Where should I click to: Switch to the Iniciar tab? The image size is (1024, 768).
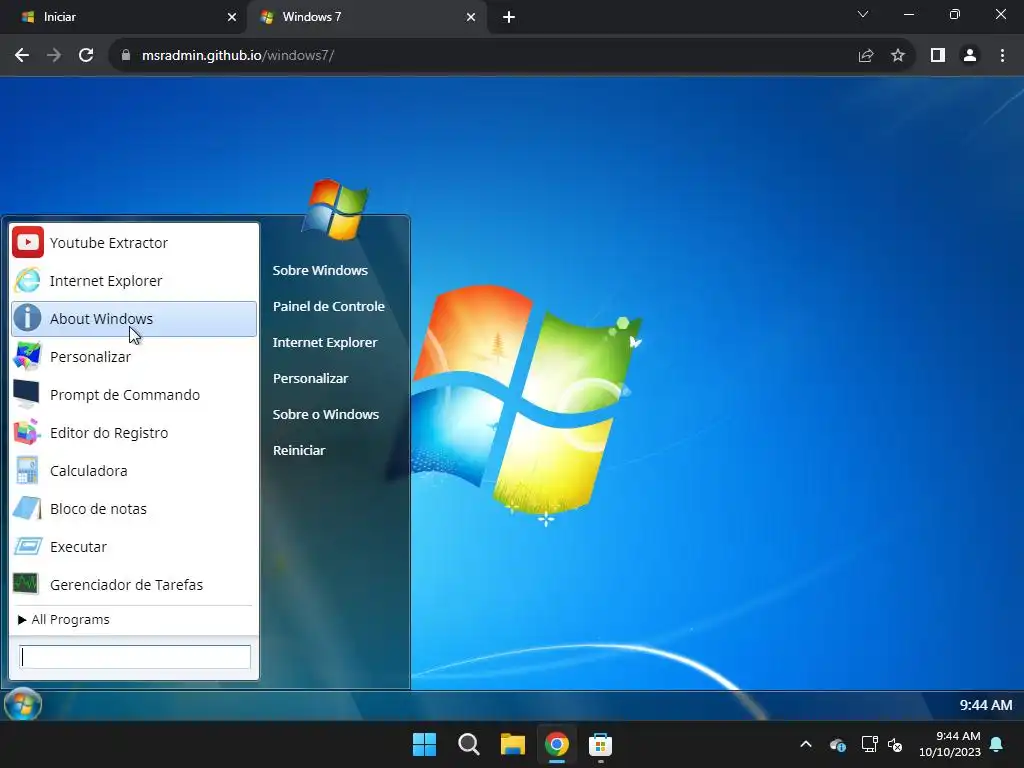pyautogui.click(x=124, y=17)
